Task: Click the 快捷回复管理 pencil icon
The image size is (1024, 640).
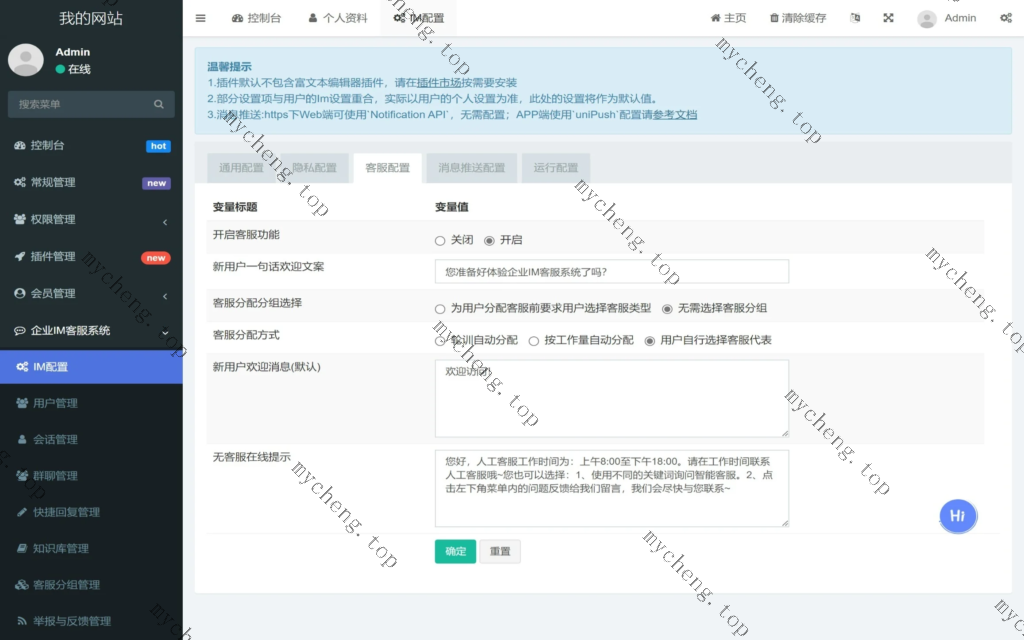Action: pyautogui.click(x=22, y=512)
